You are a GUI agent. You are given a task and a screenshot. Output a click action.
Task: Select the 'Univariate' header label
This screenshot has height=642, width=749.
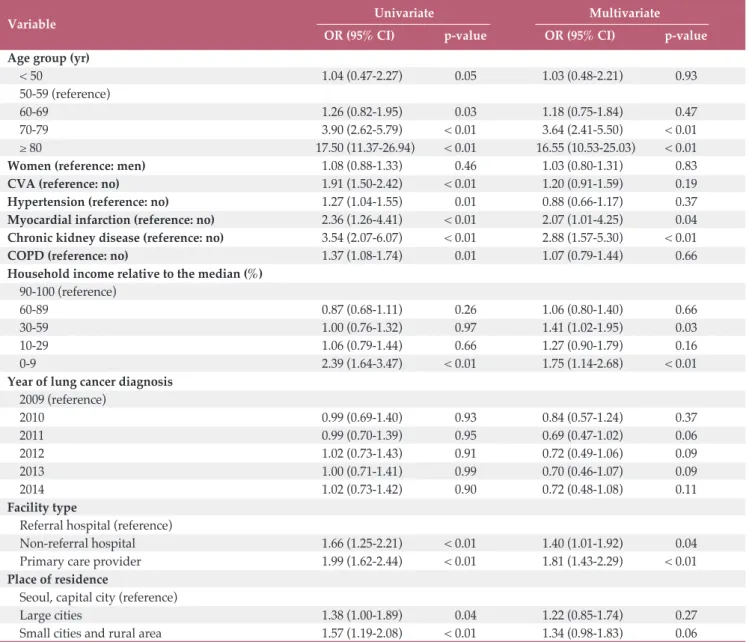[404, 13]
